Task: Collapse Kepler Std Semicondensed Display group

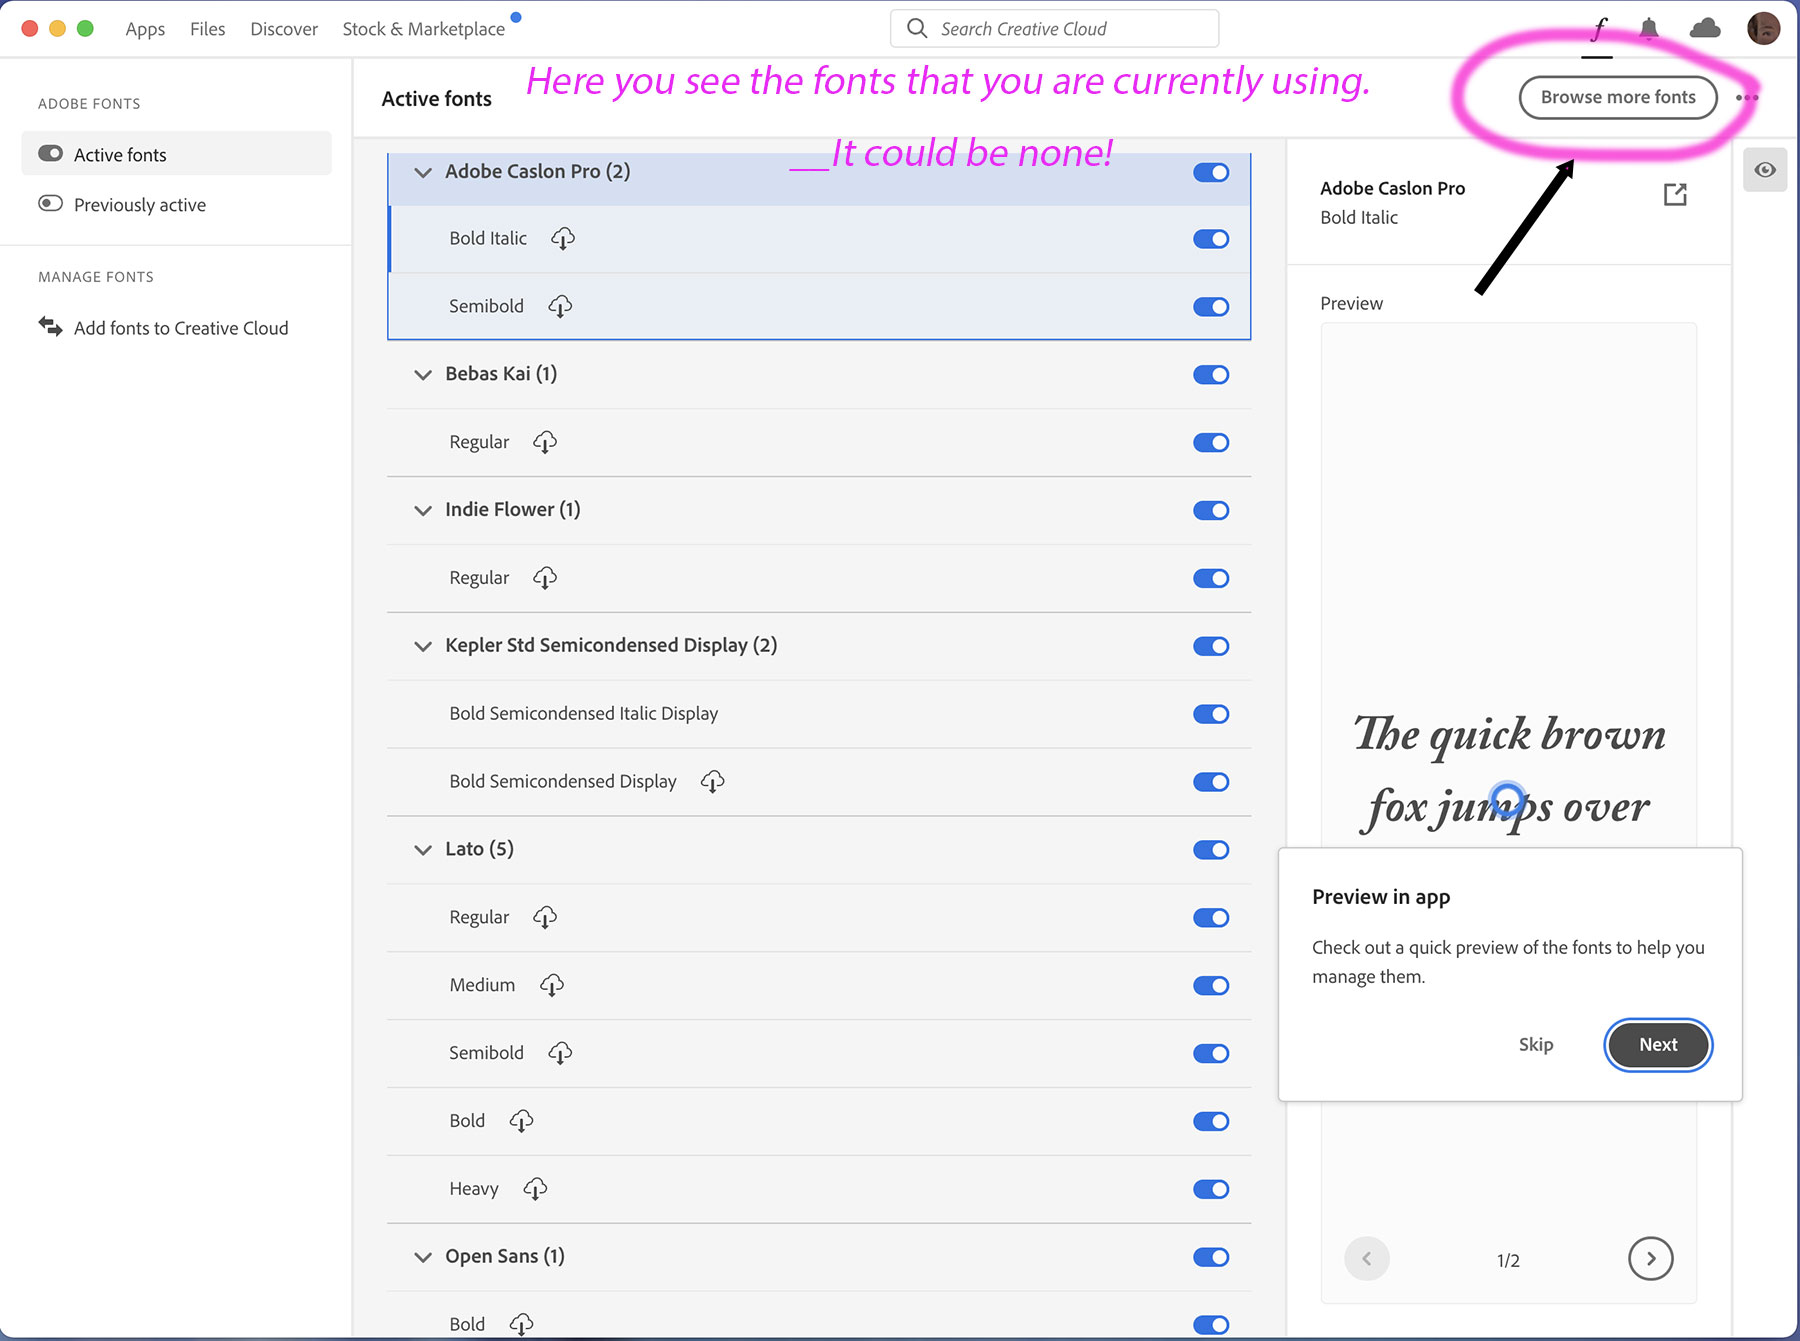Action: coord(423,646)
